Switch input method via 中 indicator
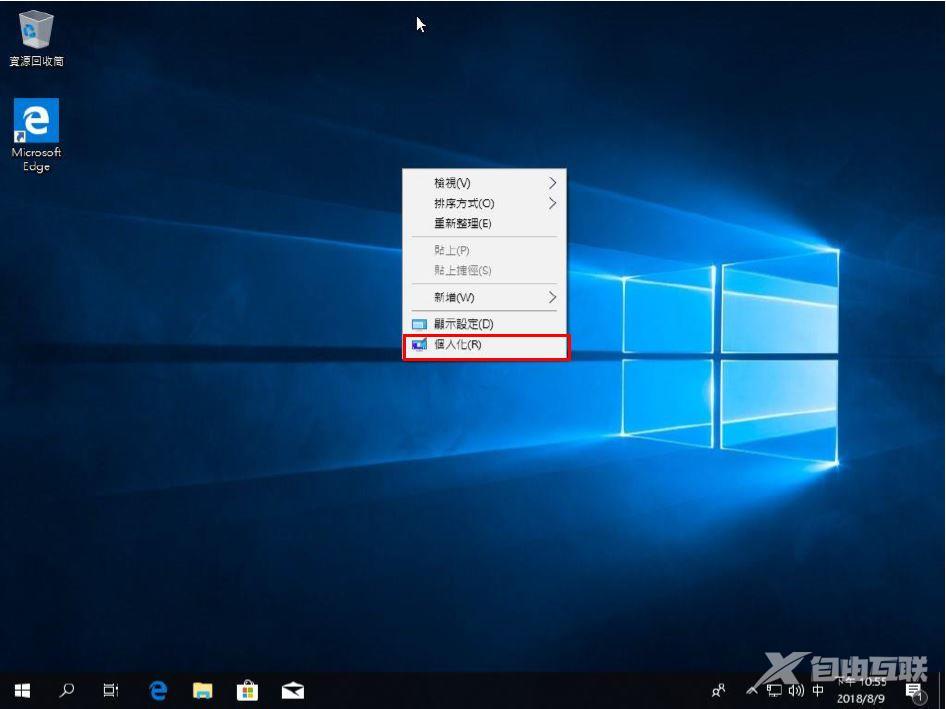The image size is (946, 709). click(818, 690)
